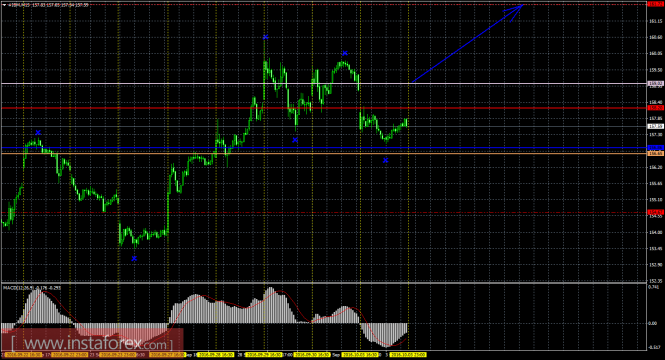The width and height of the screenshot is (665, 360).
Task: Select the orange horizontal level price tag 156.69
Action: click(655, 153)
